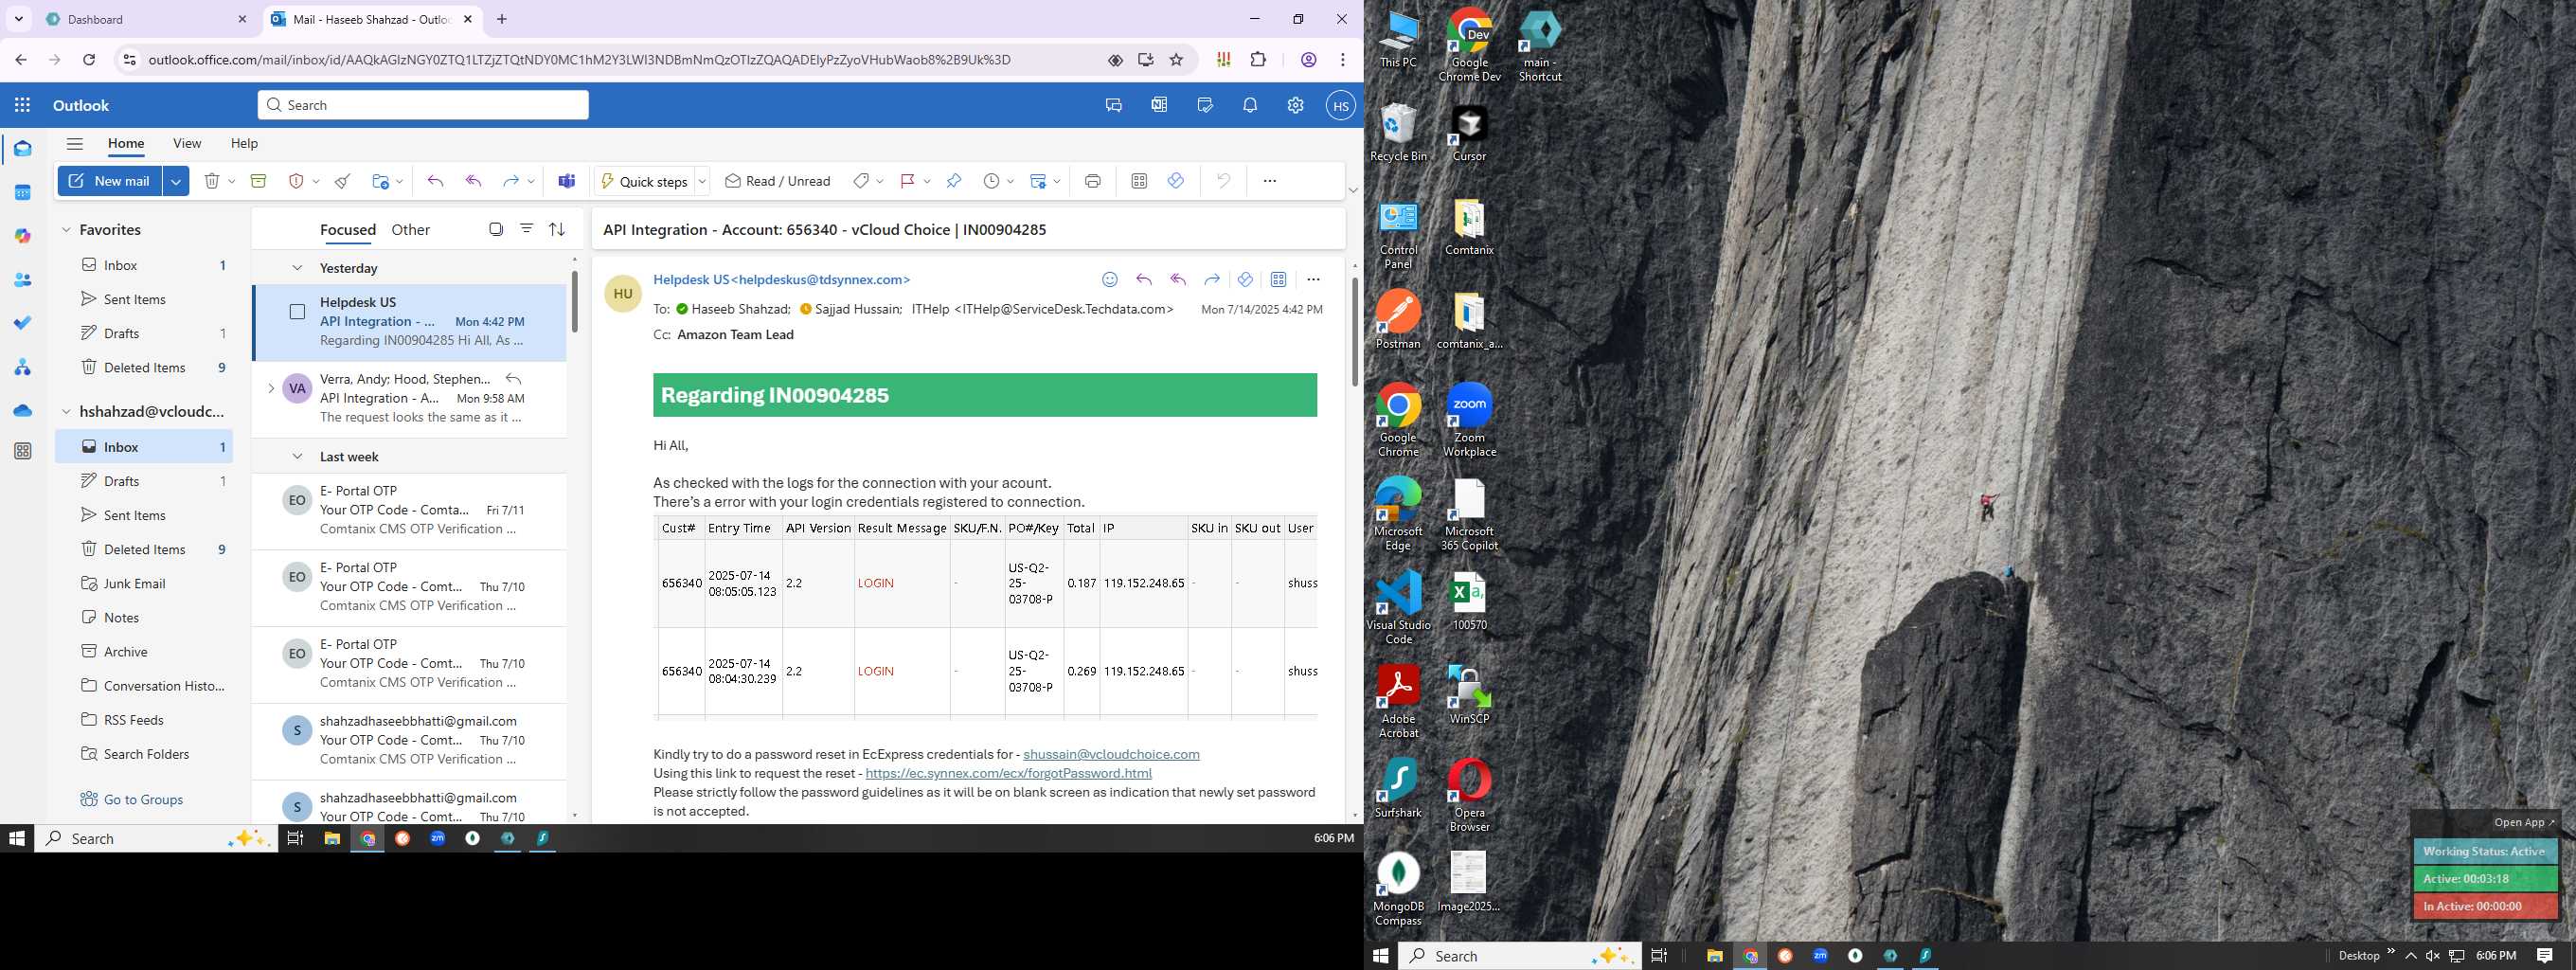Tick the checkbox on Helpdesk US message
2576x970 pixels.
tap(297, 312)
